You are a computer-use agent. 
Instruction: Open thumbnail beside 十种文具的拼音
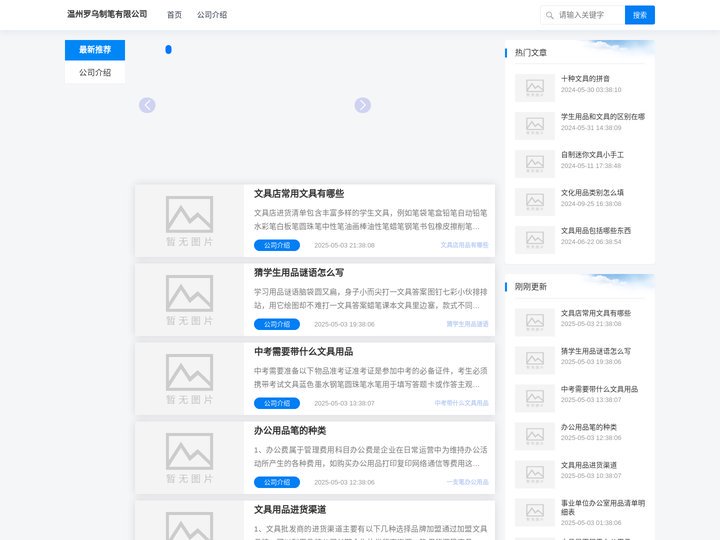[534, 87]
